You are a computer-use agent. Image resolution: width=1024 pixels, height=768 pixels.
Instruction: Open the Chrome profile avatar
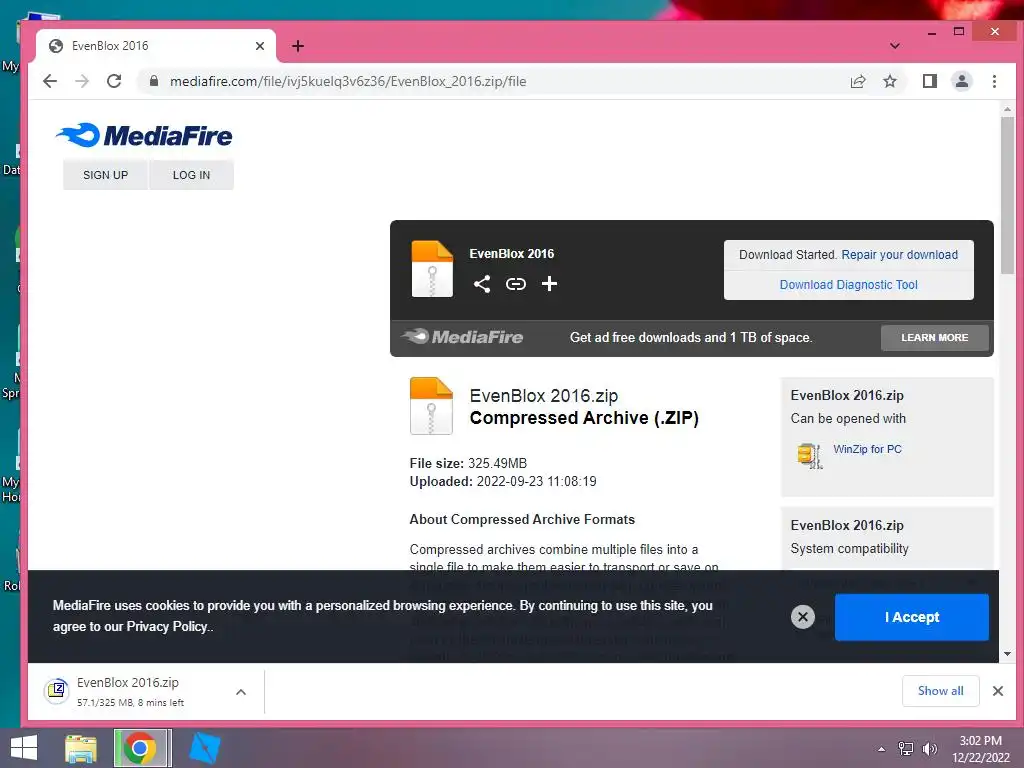[961, 81]
